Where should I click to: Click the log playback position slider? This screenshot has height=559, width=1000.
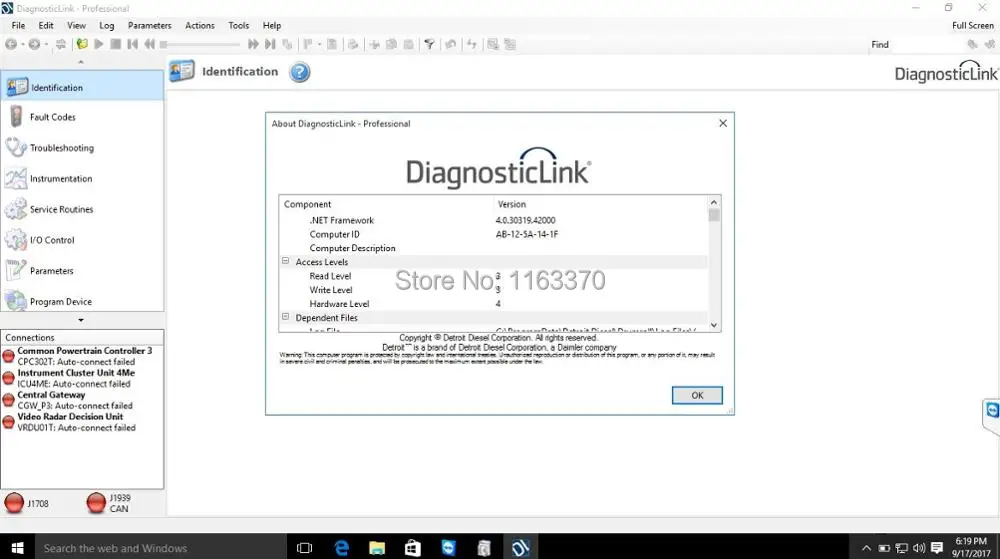click(200, 45)
